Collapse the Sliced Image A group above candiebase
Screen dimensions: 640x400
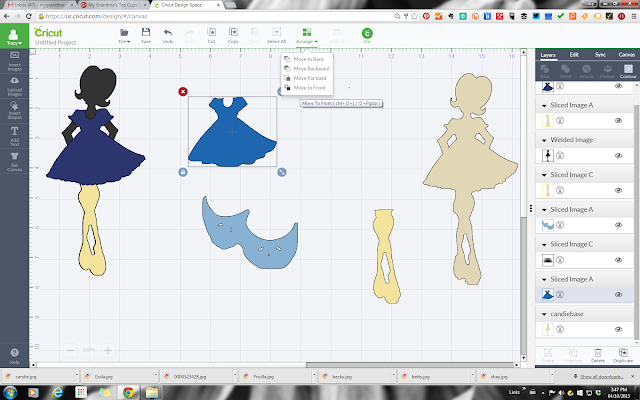544,280
